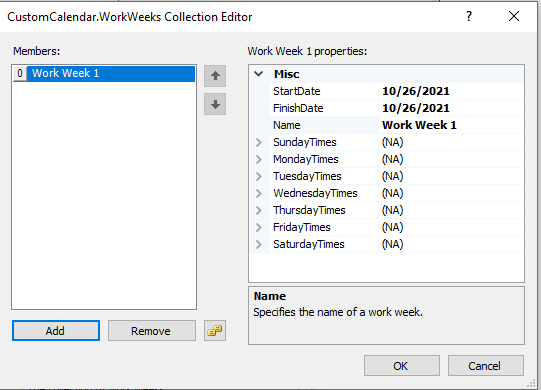Image resolution: width=541 pixels, height=390 pixels.
Task: Expand the WednesdayTimes property
Action: tap(258, 193)
